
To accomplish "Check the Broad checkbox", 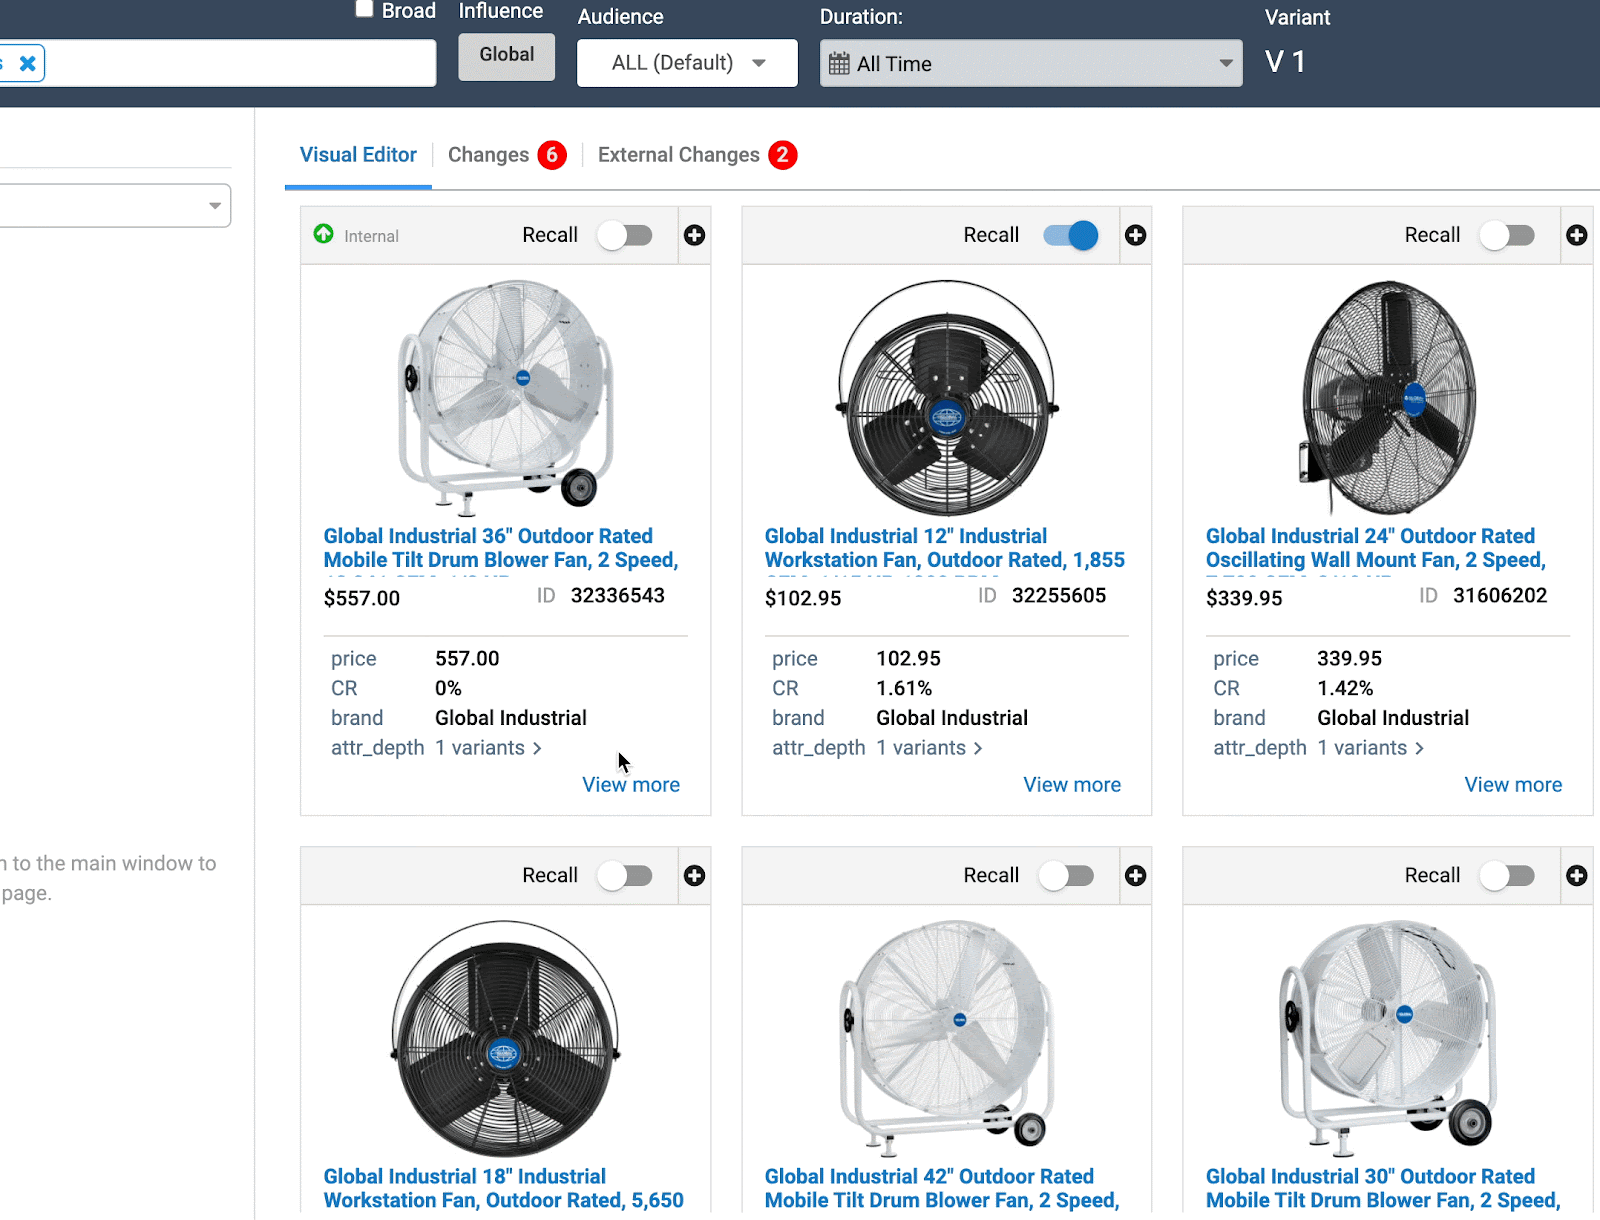I will [365, 9].
